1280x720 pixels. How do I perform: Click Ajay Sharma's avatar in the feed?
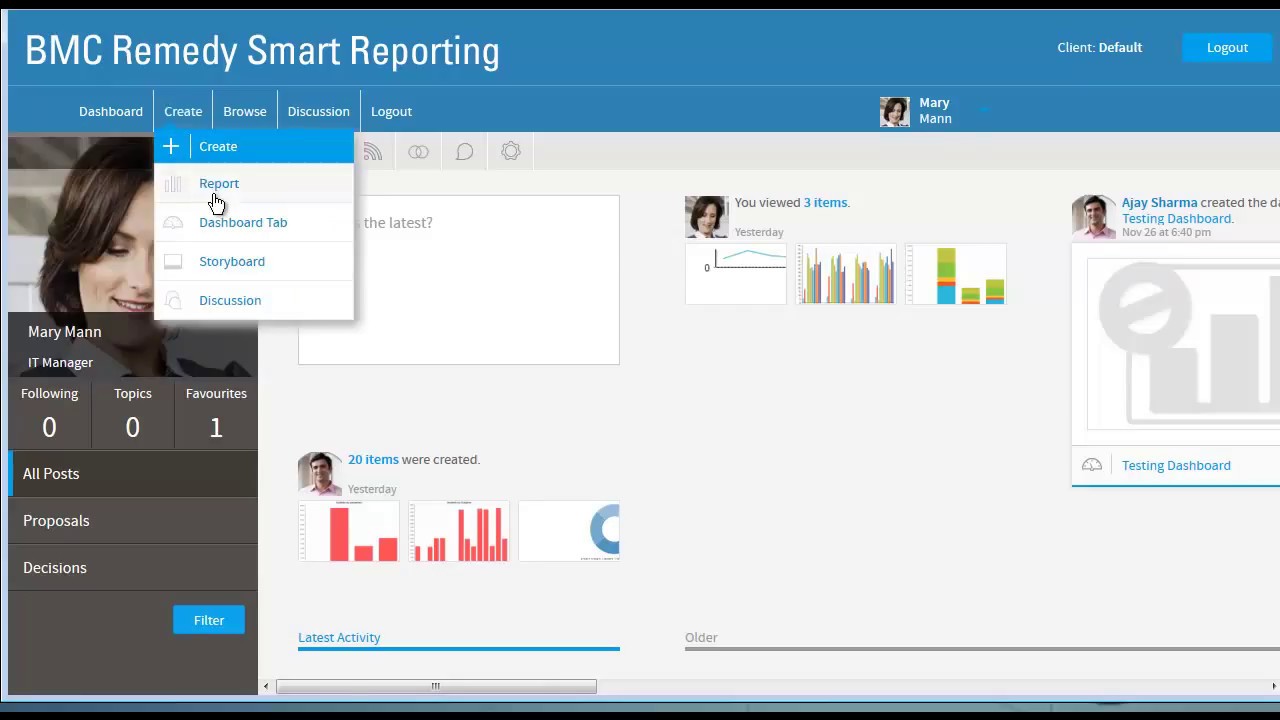(1093, 217)
